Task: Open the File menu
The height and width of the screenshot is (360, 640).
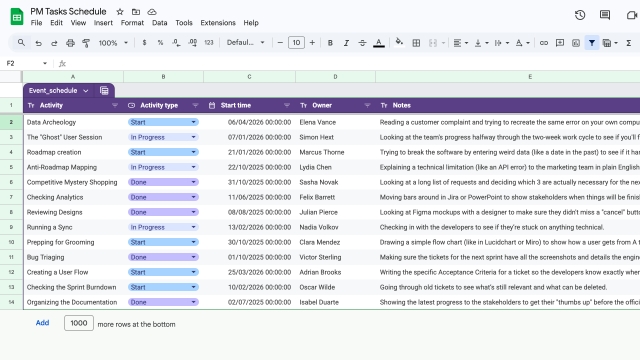Action: pos(36,23)
